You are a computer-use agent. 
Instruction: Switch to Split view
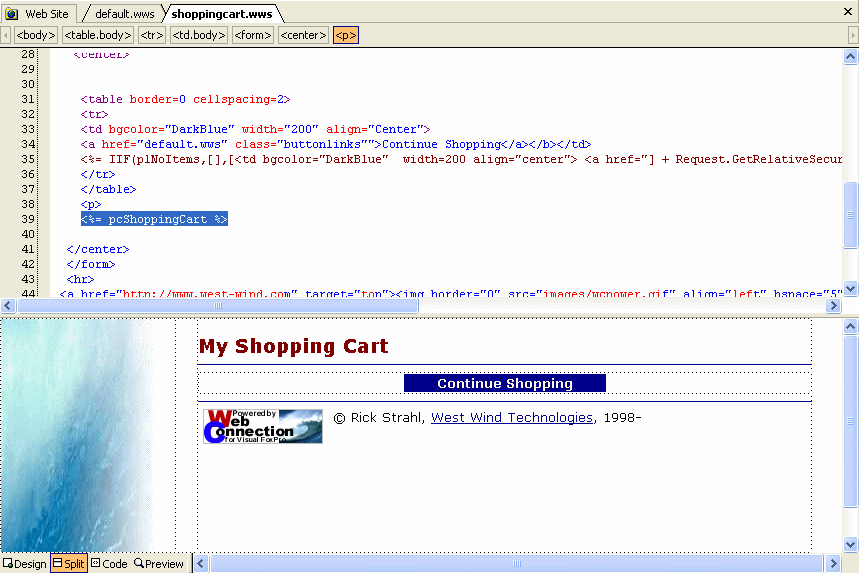coord(68,564)
